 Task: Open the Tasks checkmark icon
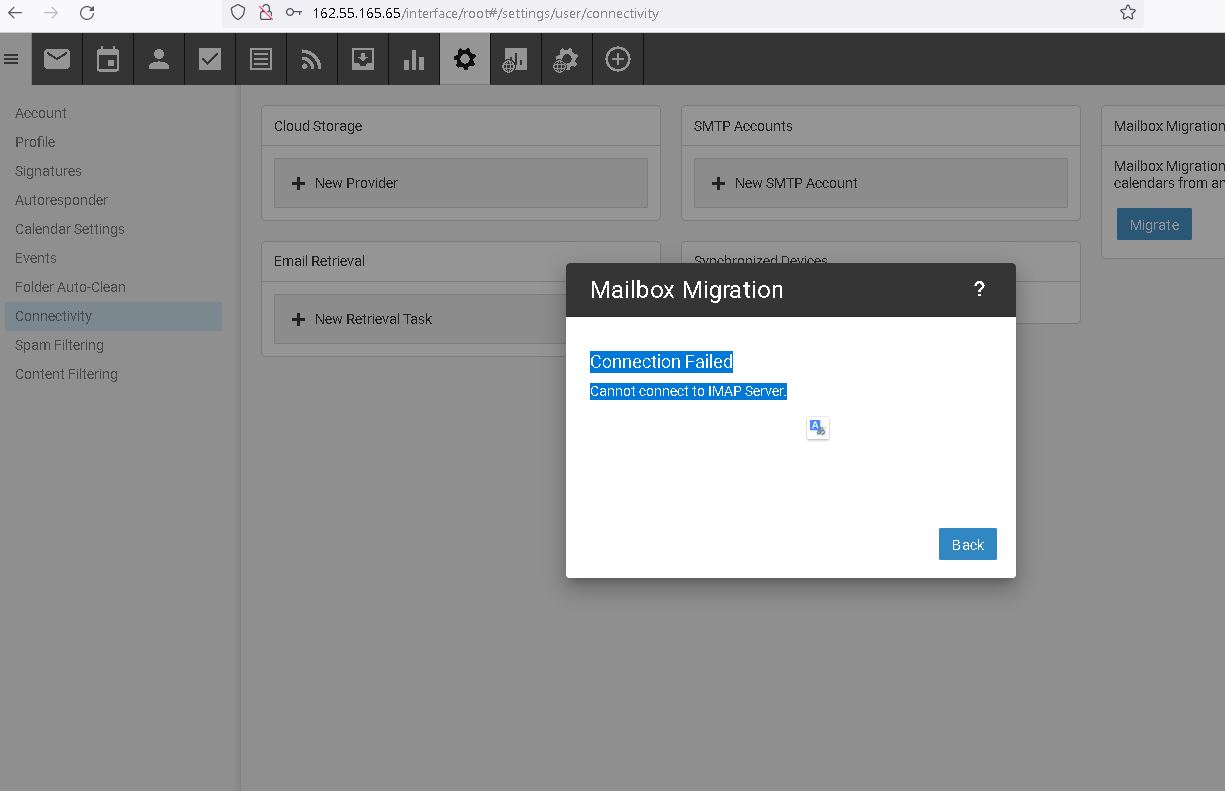[x=210, y=59]
